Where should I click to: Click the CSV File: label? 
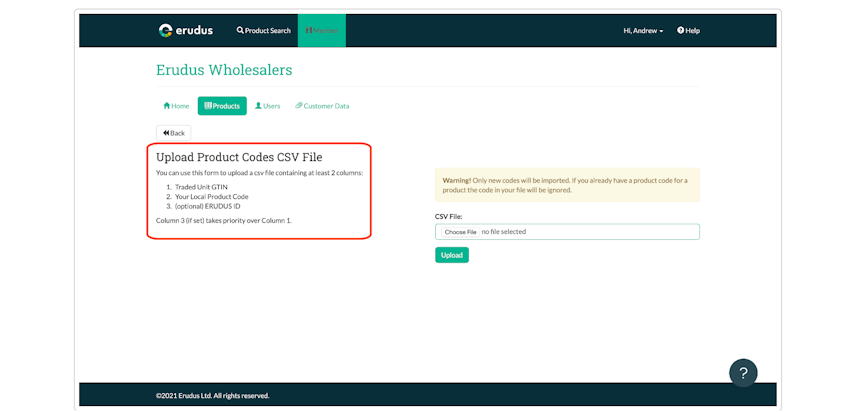tap(449, 217)
